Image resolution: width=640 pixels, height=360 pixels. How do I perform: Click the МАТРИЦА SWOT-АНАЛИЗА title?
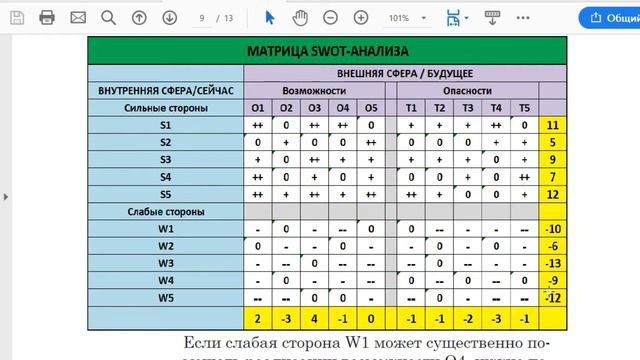(327, 51)
